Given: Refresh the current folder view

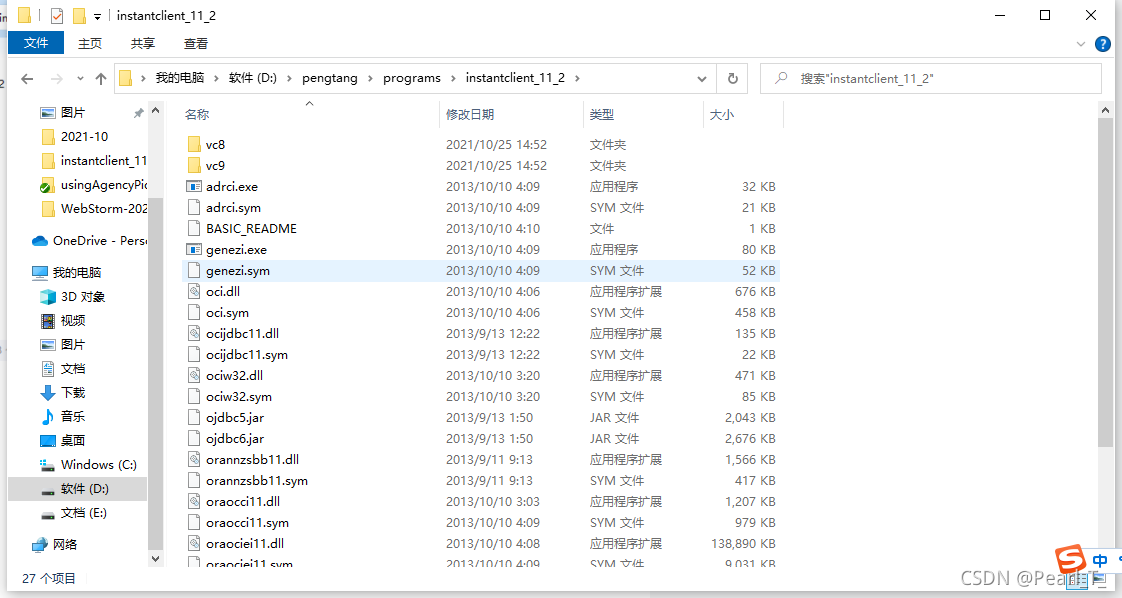Looking at the screenshot, I should pyautogui.click(x=733, y=79).
